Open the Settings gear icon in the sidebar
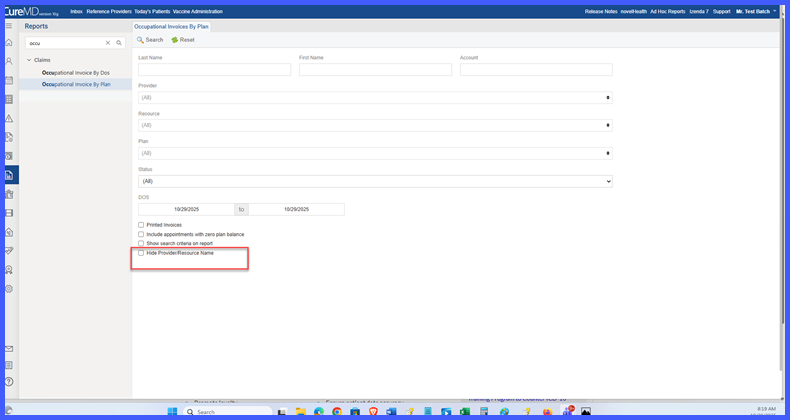The image size is (790, 420). [x=9, y=289]
